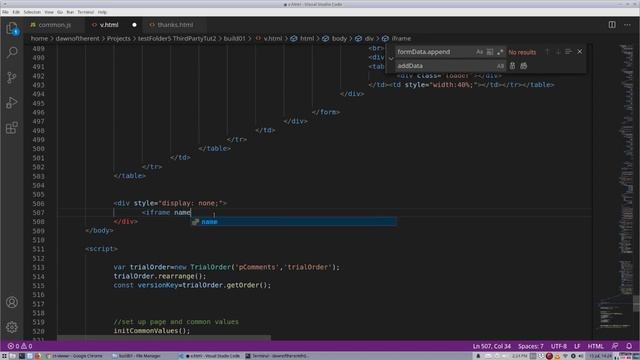Click the red tray icon in system tray
The width and height of the screenshot is (640, 360).
(x=549, y=356)
